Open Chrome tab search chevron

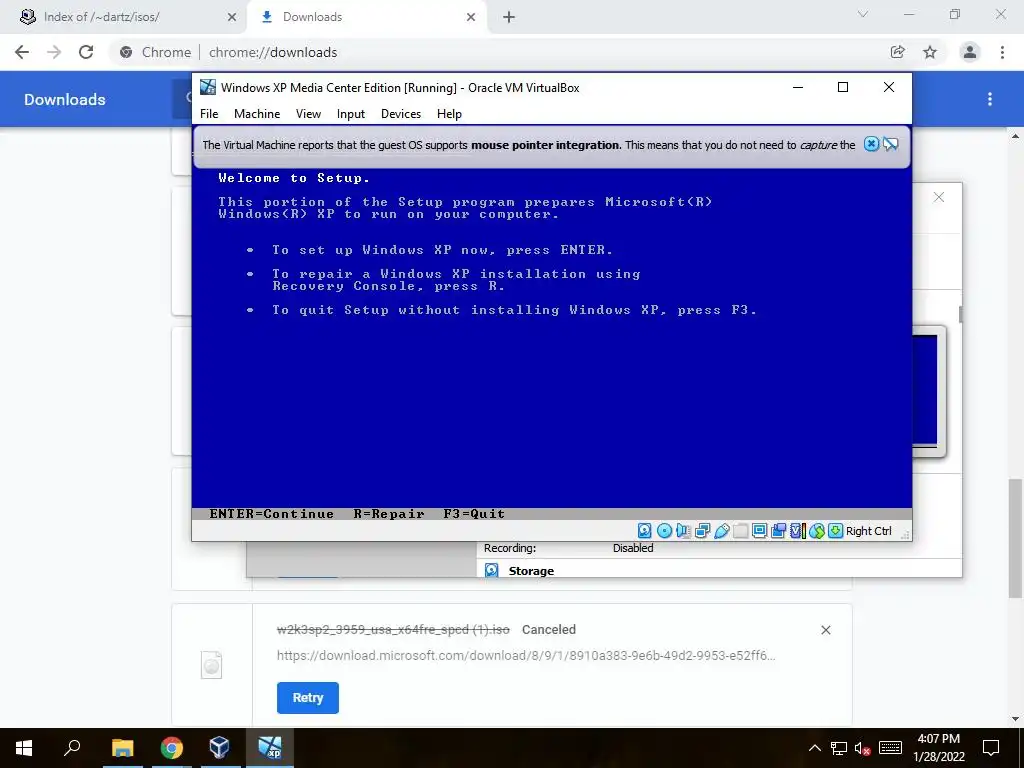(863, 14)
